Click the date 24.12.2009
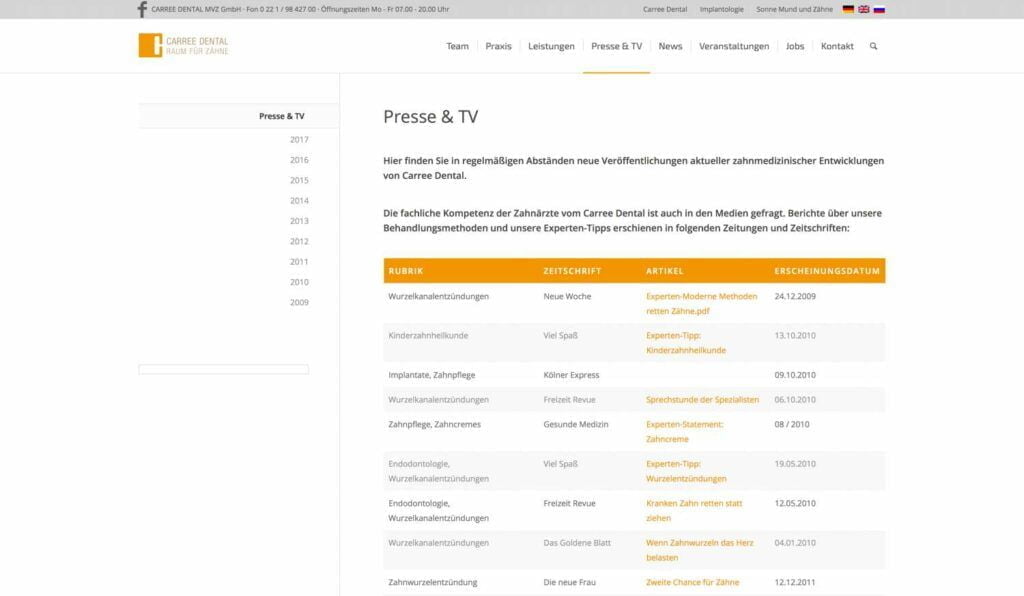1024x596 pixels. 795,296
